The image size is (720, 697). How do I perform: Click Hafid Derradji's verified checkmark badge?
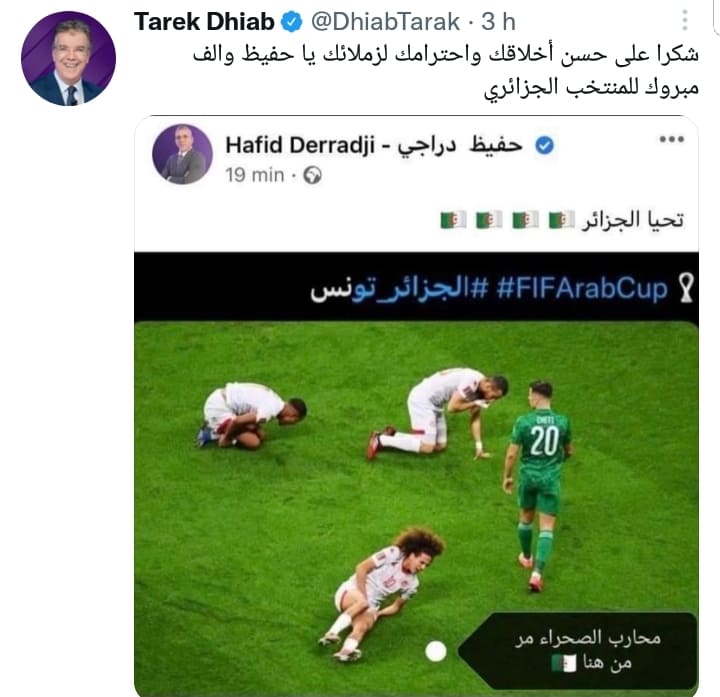545,146
